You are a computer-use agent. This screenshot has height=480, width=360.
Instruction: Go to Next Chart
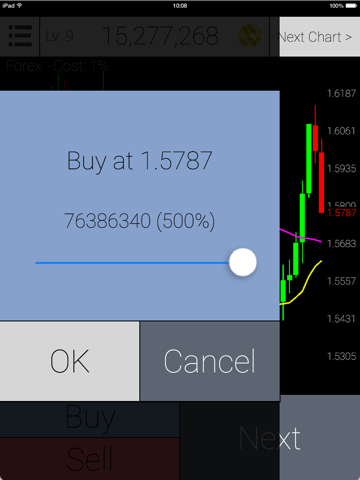[320, 37]
